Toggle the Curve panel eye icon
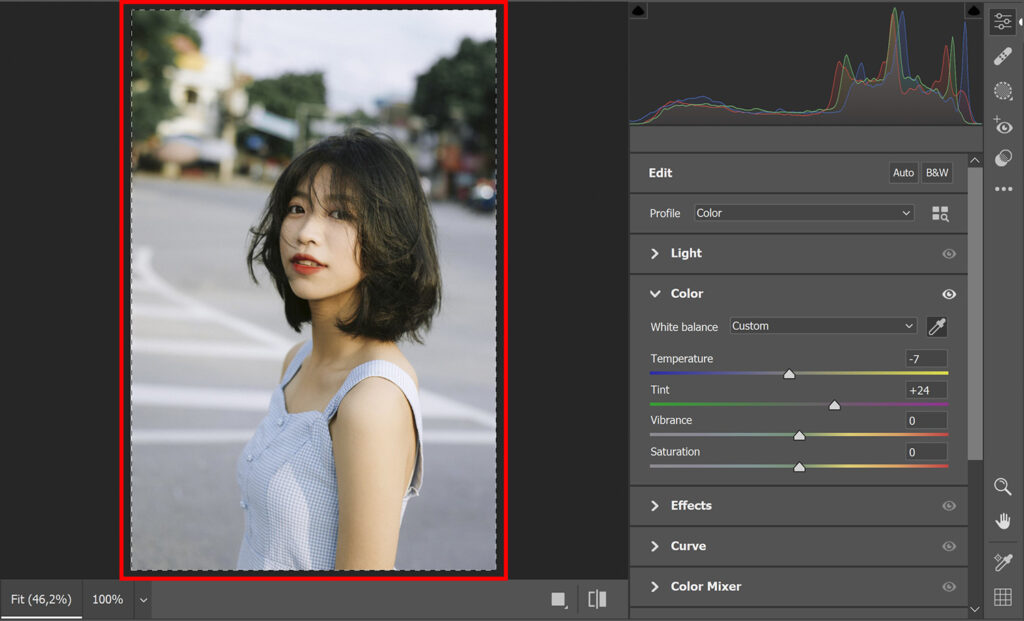The height and width of the screenshot is (621, 1024). (949, 546)
